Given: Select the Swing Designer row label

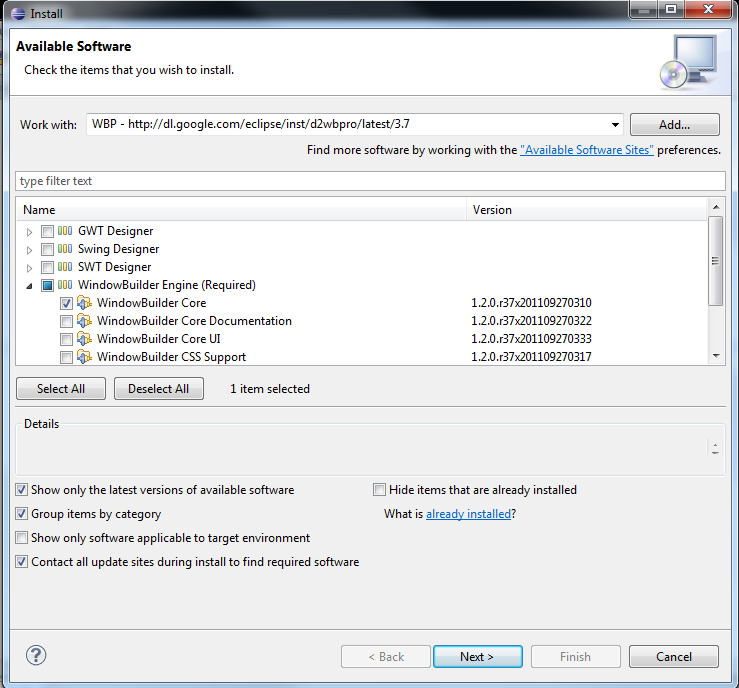Looking at the screenshot, I should 118,249.
